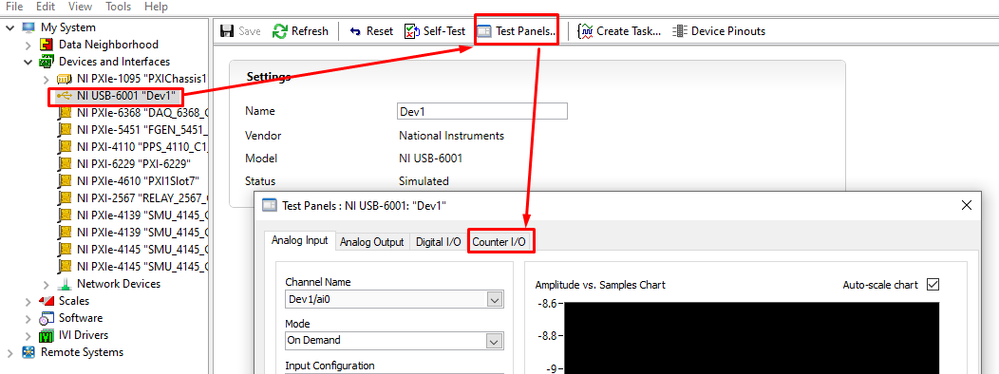
Task: Click the Devices and Interfaces icon
Action: click(x=46, y=62)
